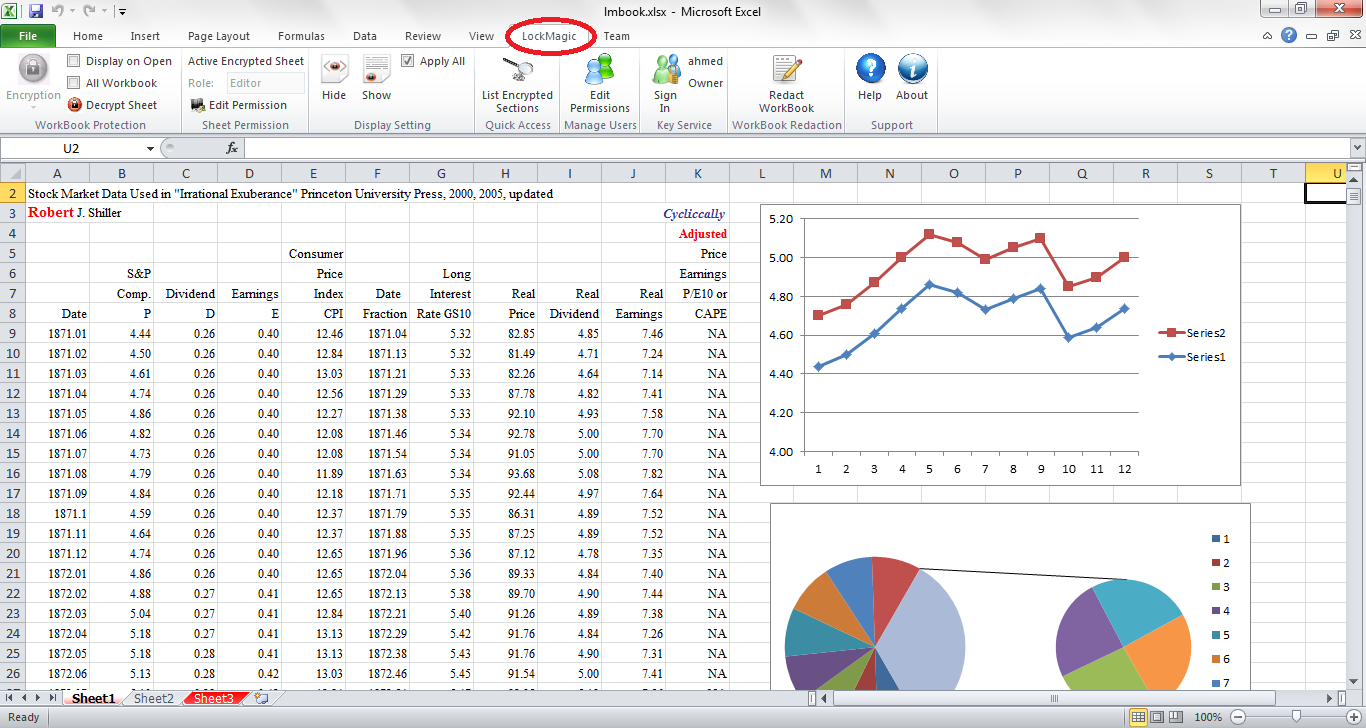Click Sign In under Key Service
The height and width of the screenshot is (728, 1366).
pos(665,85)
